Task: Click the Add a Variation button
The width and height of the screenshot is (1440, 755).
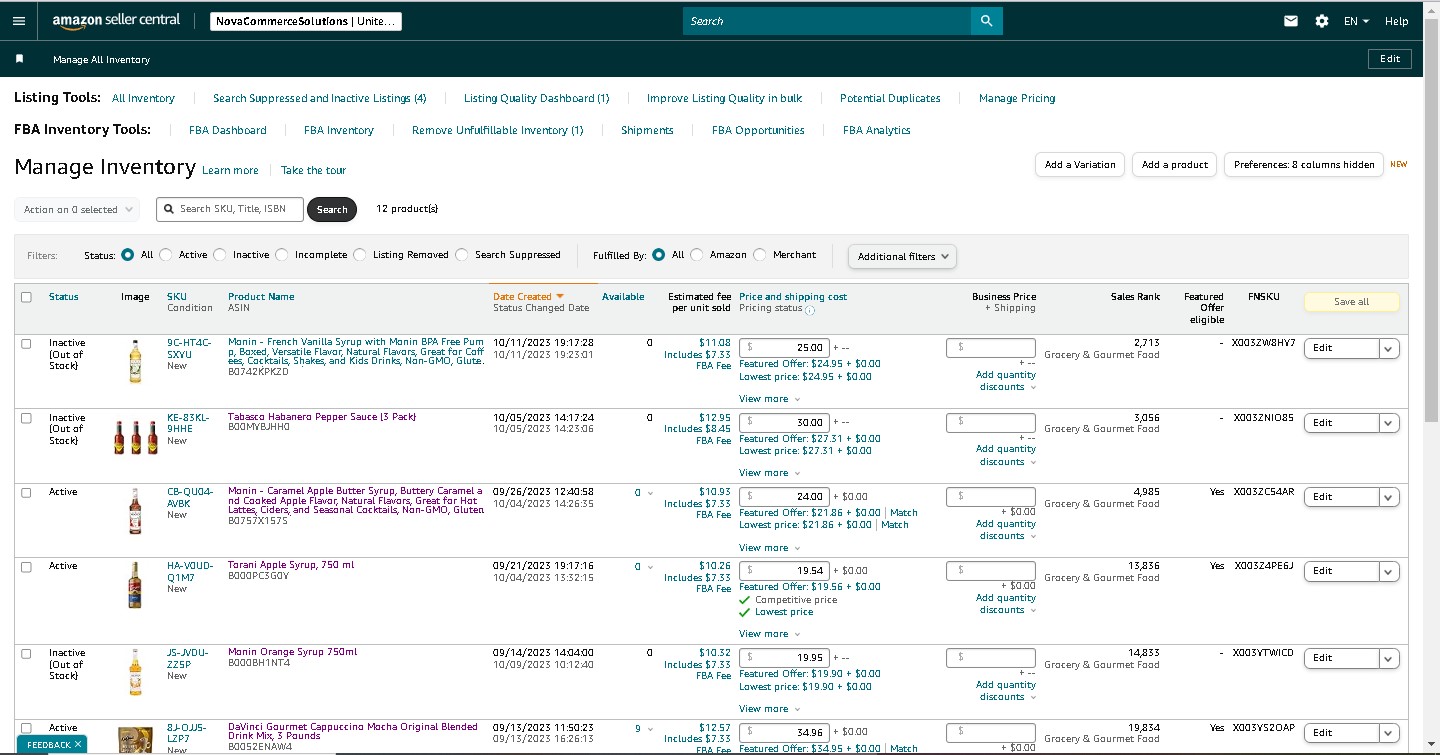Action: 1080,165
